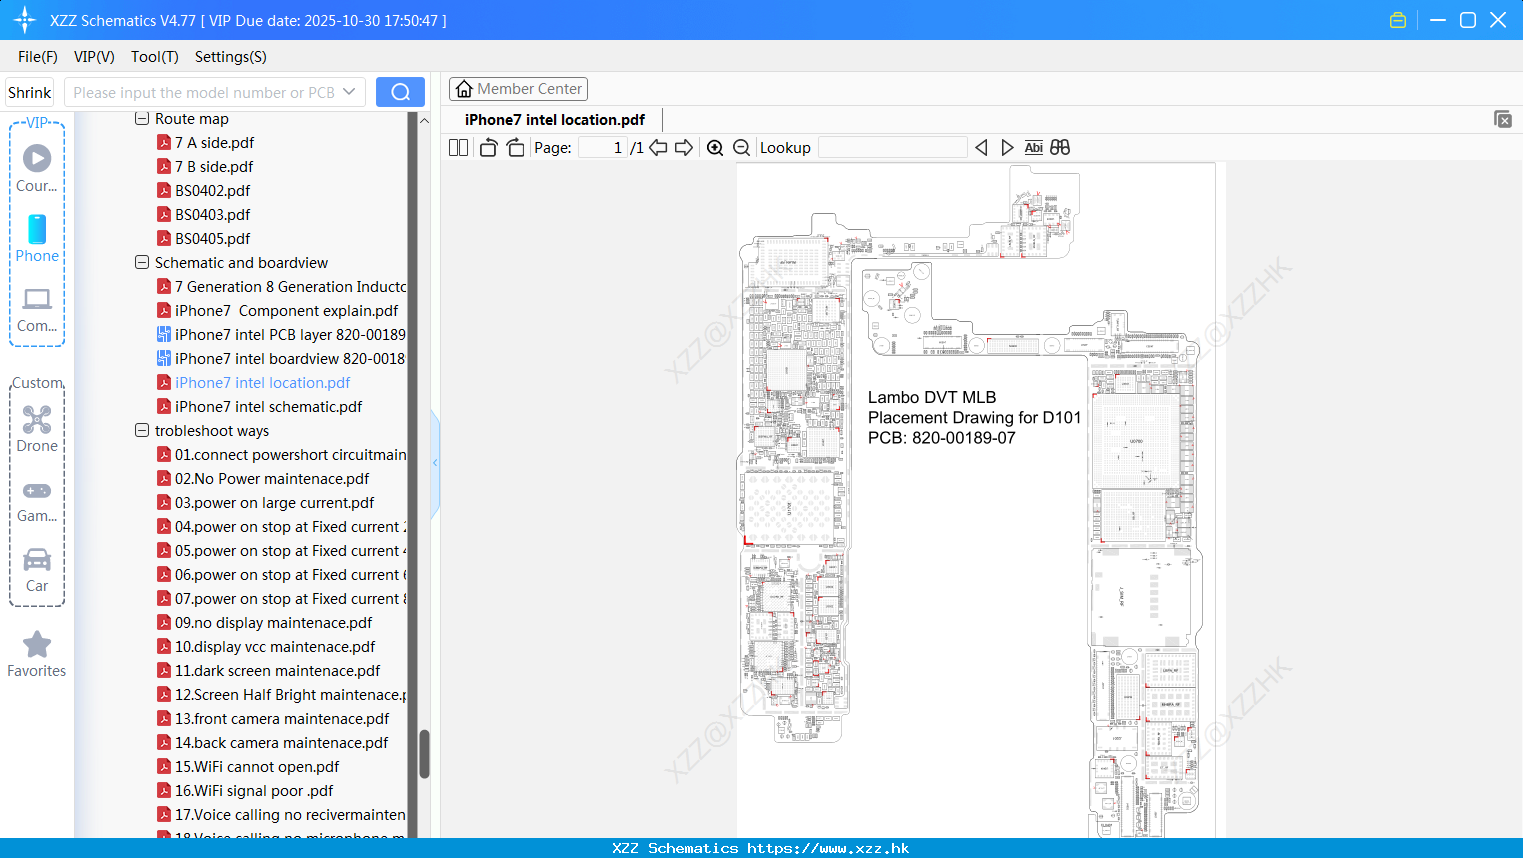The image size is (1523, 858).
Task: Click the Lookup text field
Action: 892,148
